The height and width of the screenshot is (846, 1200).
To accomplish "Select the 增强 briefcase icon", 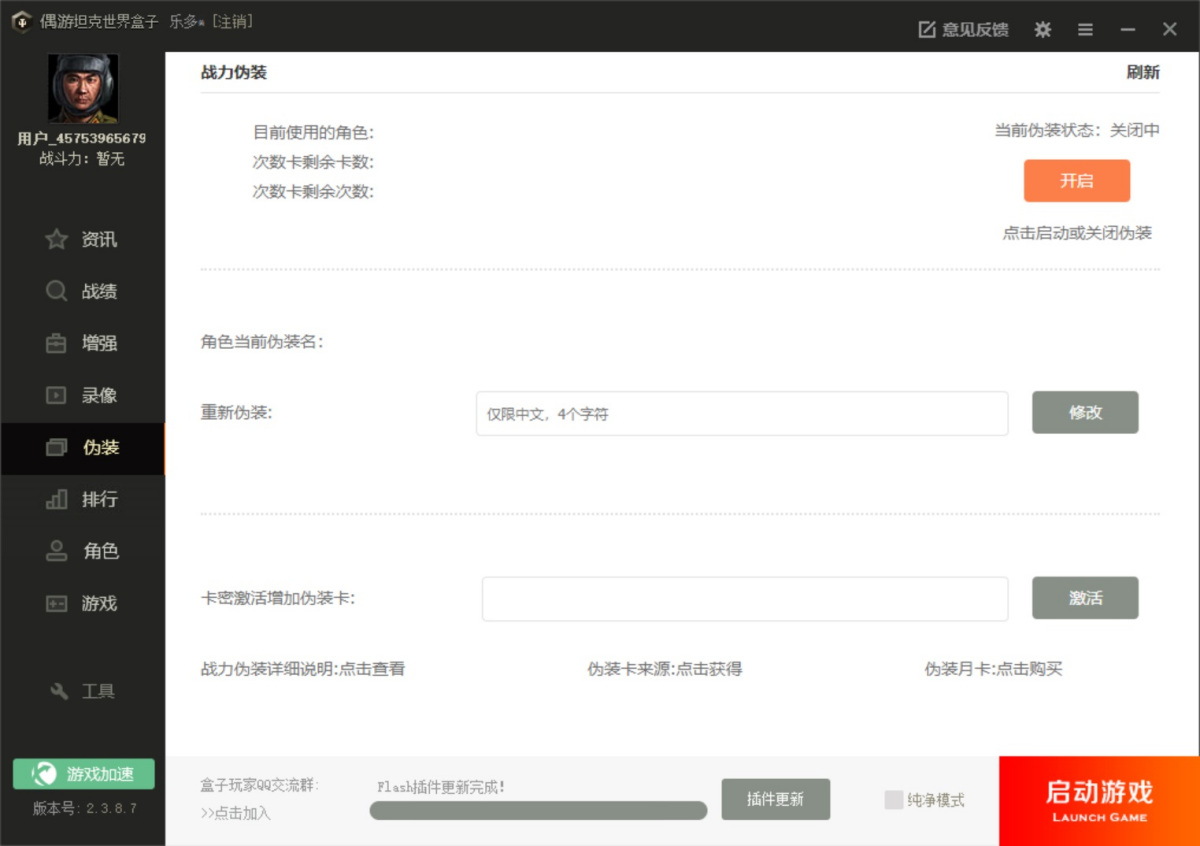I will point(57,344).
